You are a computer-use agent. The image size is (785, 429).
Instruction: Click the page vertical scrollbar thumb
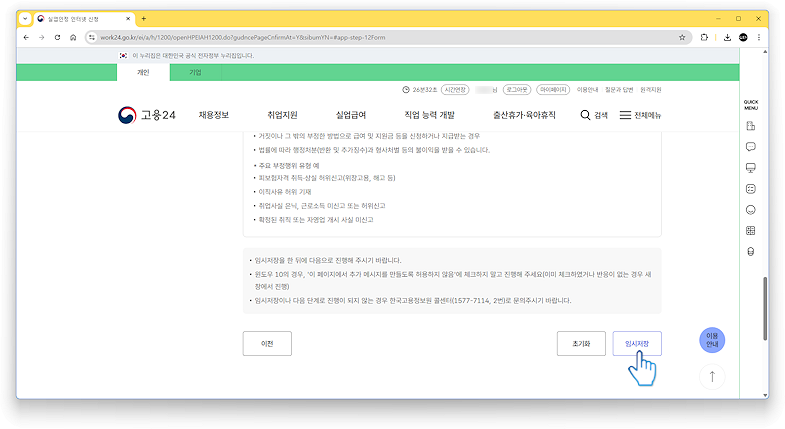point(765,308)
